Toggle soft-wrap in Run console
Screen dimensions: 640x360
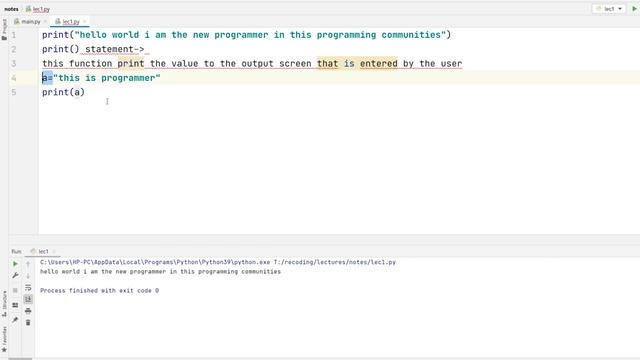coord(28,288)
